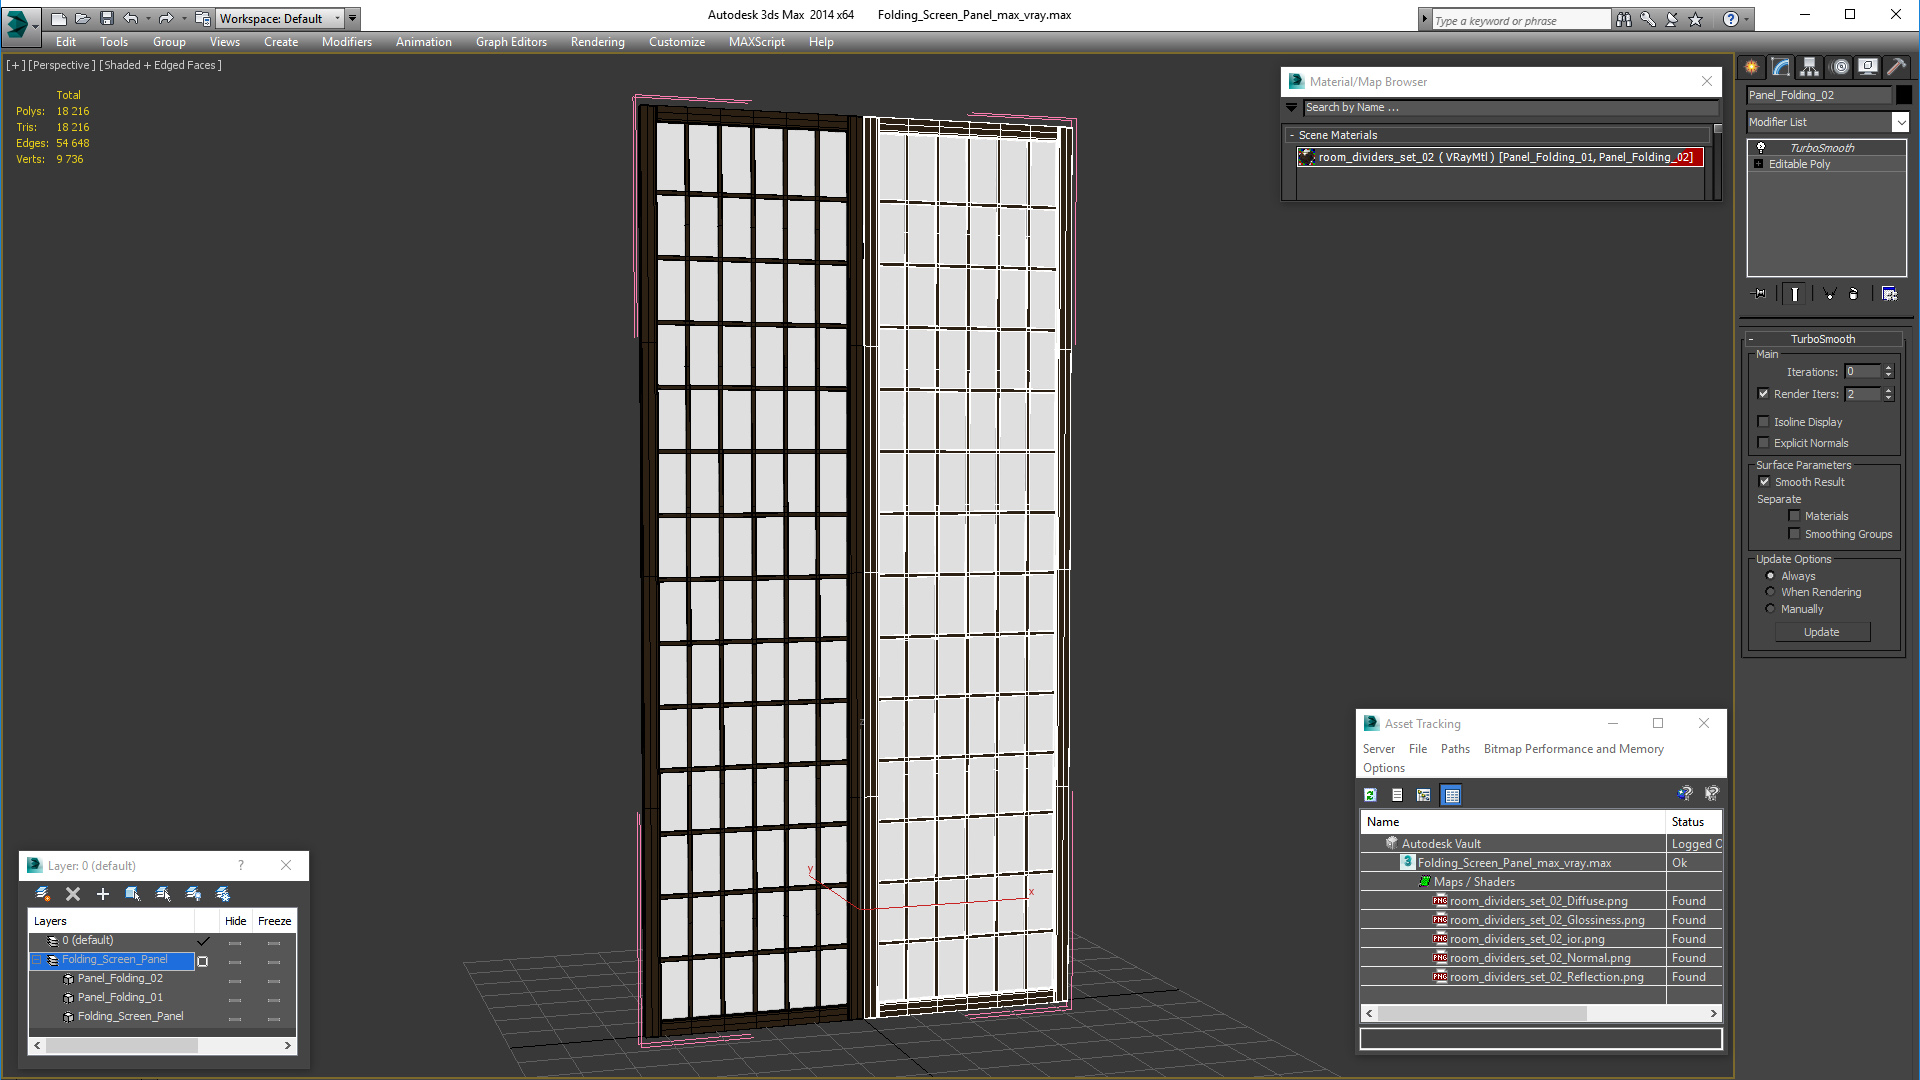Switch to the Utilities hammer panel

1896,67
